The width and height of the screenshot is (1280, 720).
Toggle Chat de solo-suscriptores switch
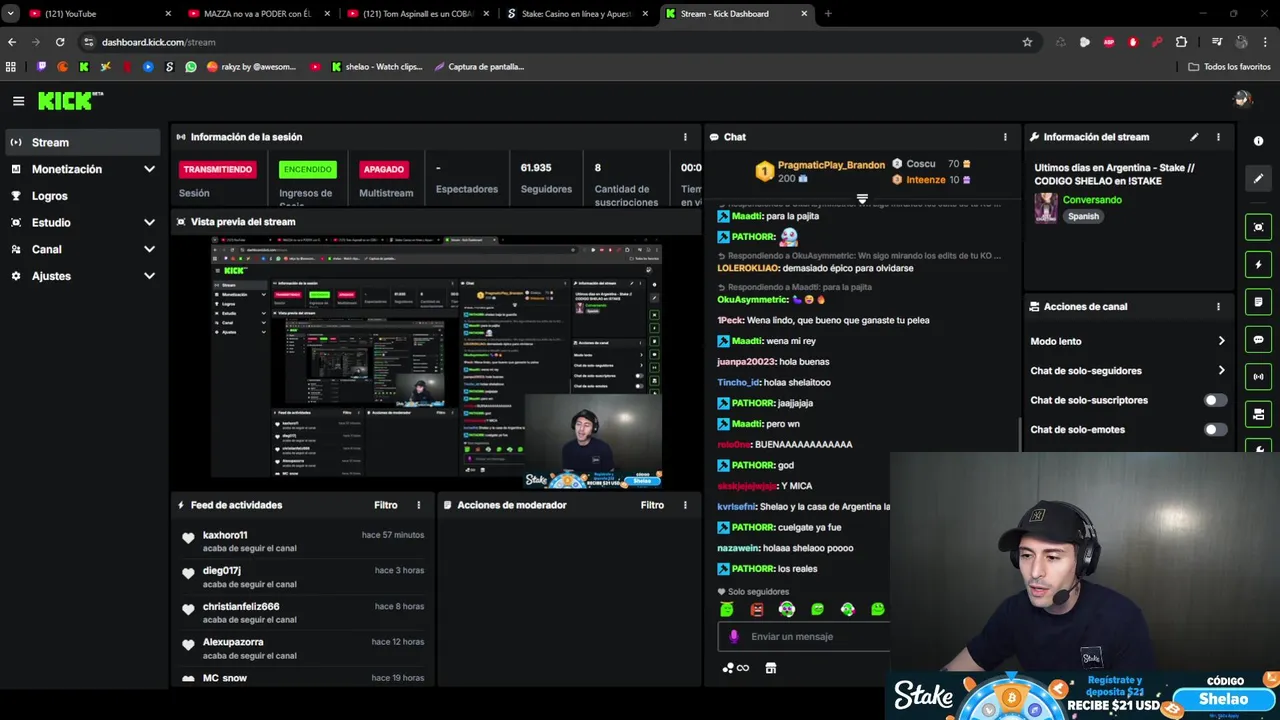pyautogui.click(x=1215, y=400)
